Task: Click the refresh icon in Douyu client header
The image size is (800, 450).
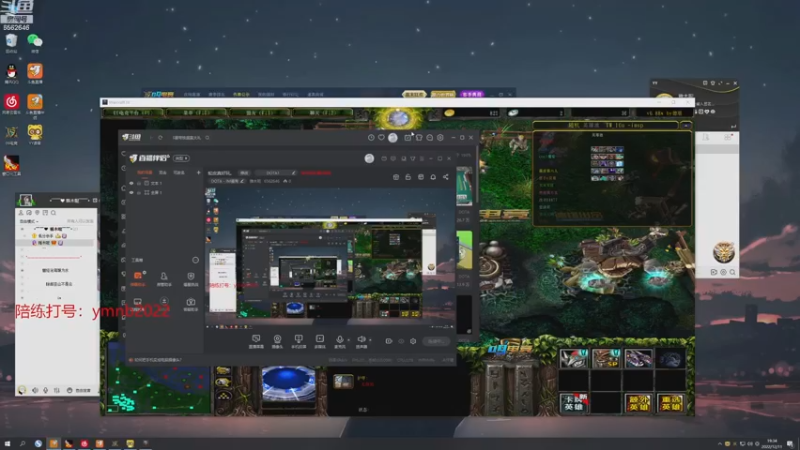Action: click(x=160, y=138)
